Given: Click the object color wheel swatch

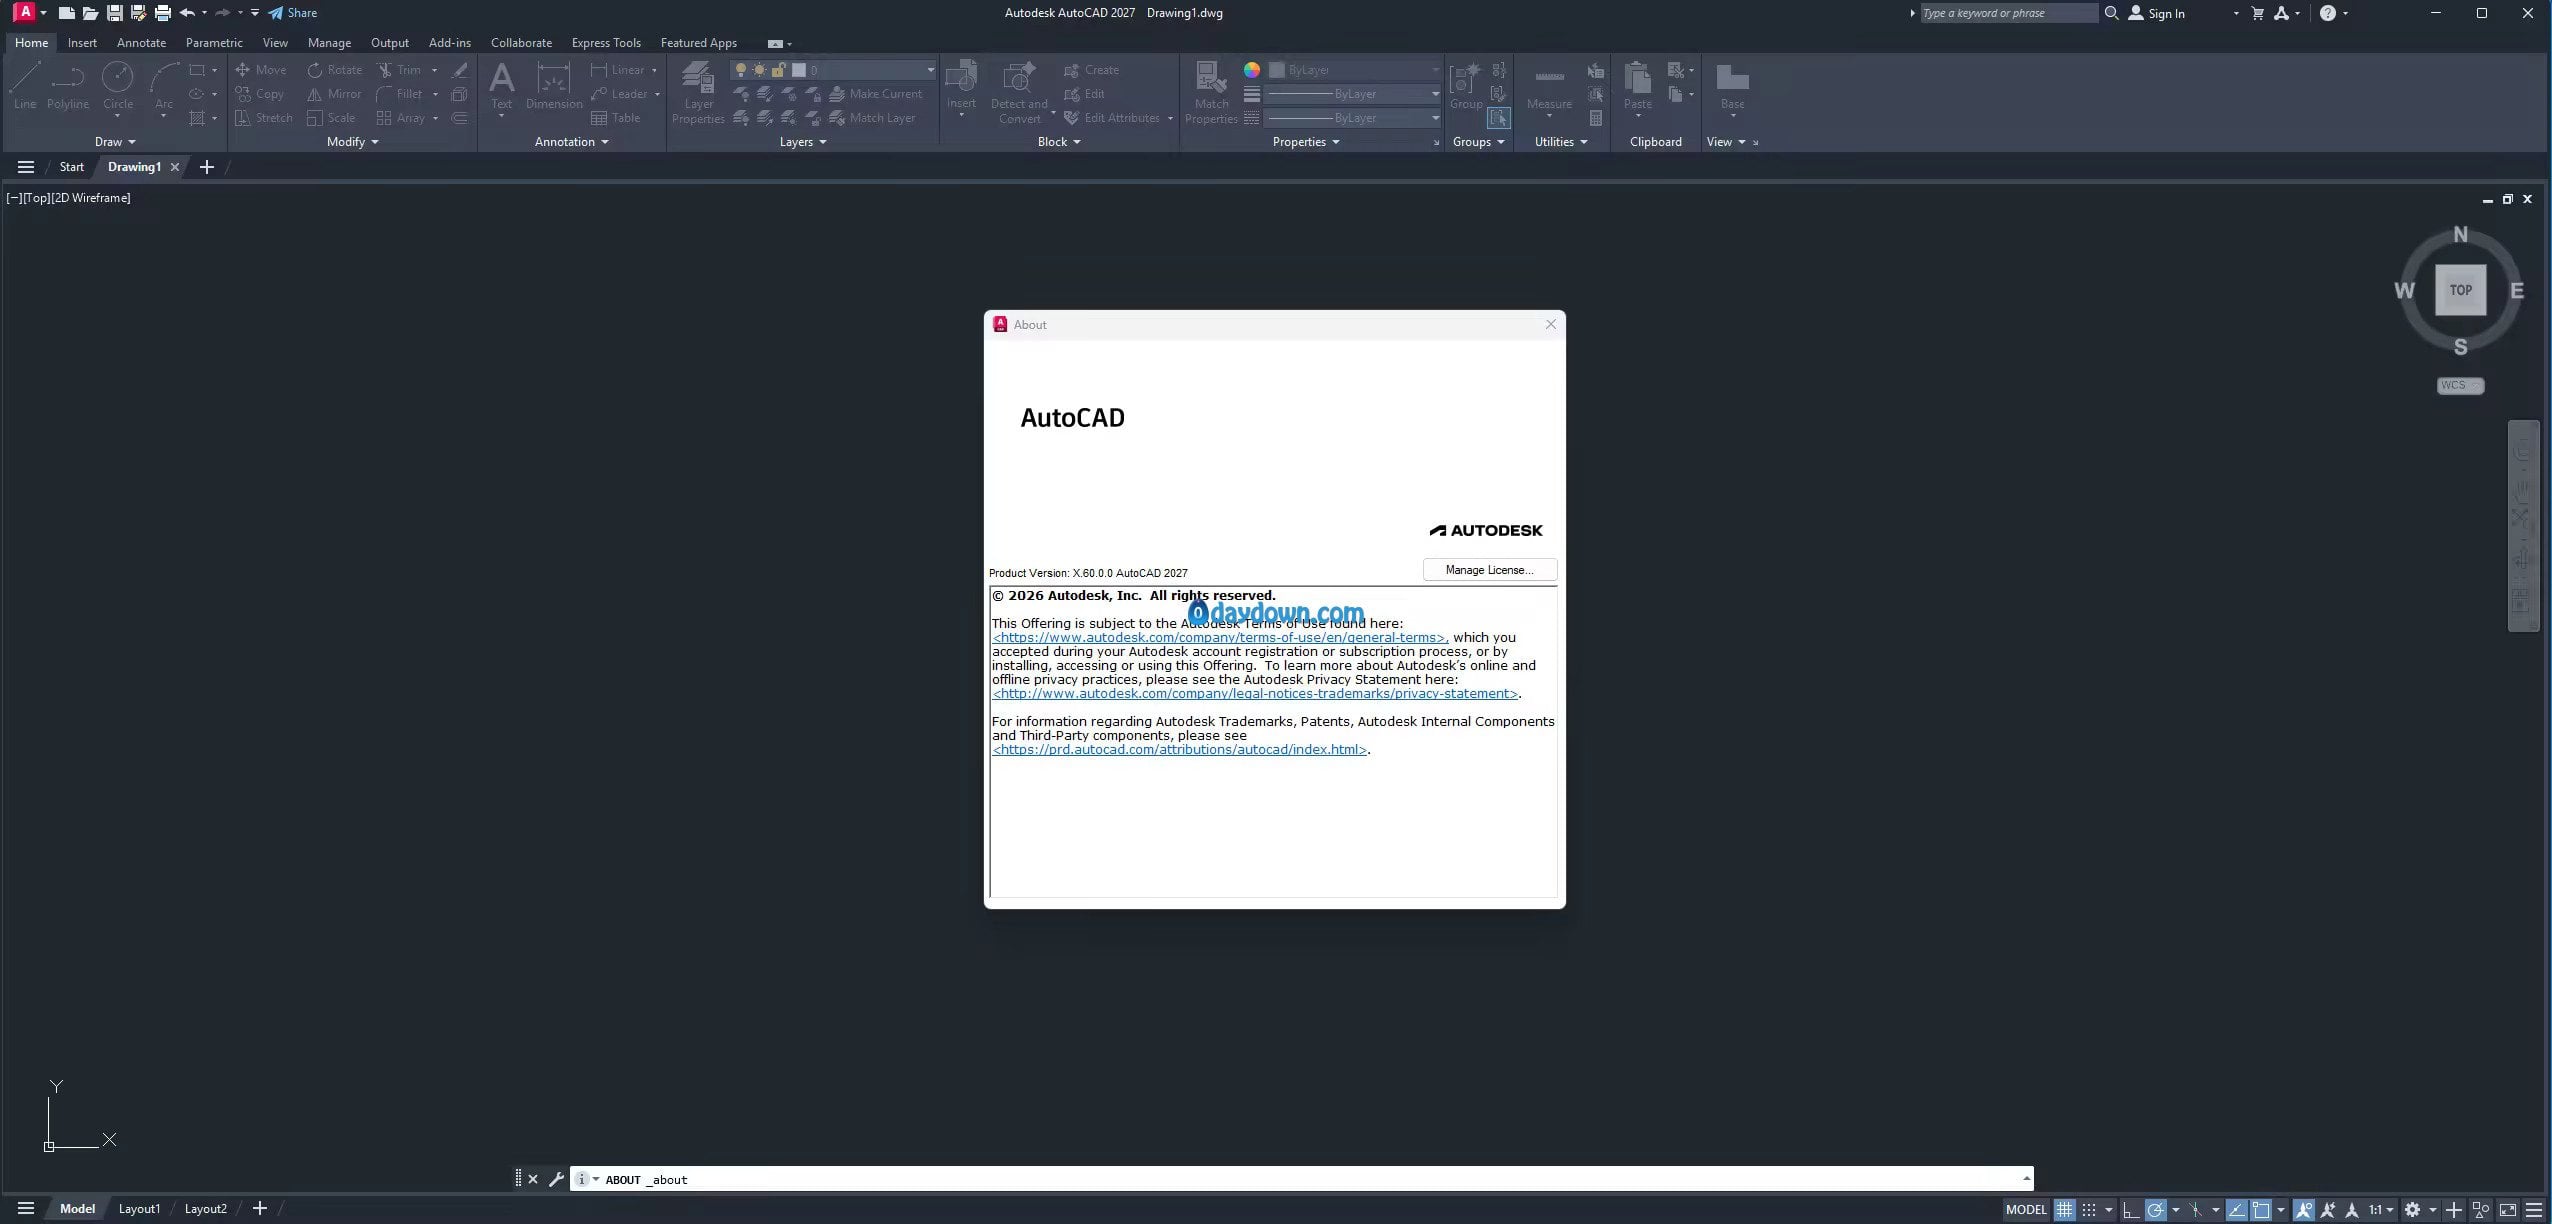Looking at the screenshot, I should pyautogui.click(x=1251, y=70).
